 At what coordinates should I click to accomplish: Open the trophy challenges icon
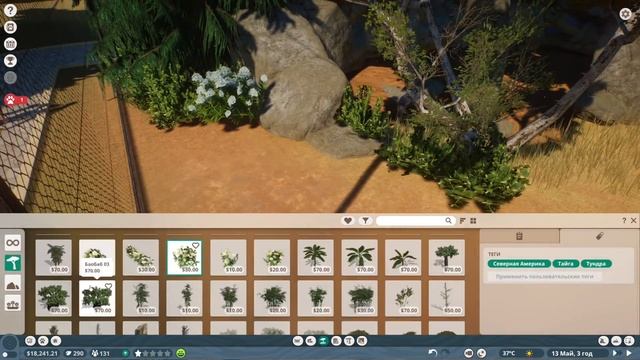point(10,61)
